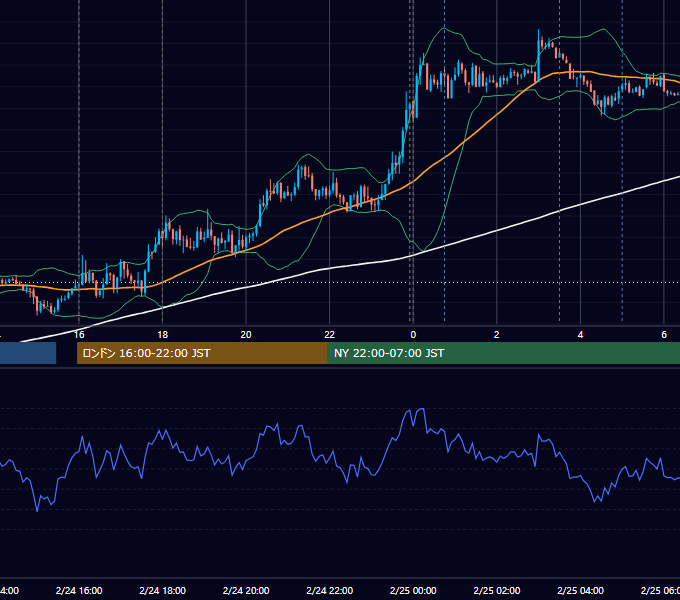Click the 2/25 04:00 date label
This screenshot has width=680, height=600.
click(580, 590)
